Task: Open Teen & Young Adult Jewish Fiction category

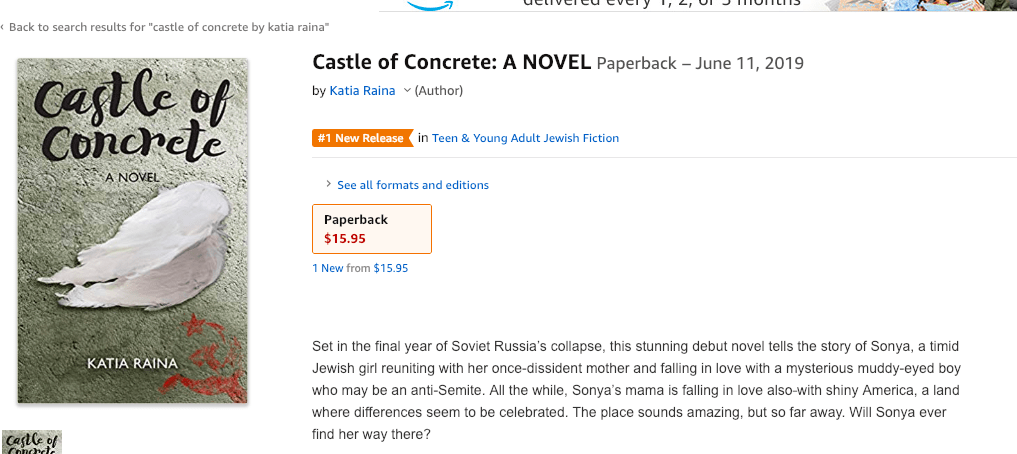Action: pos(525,138)
